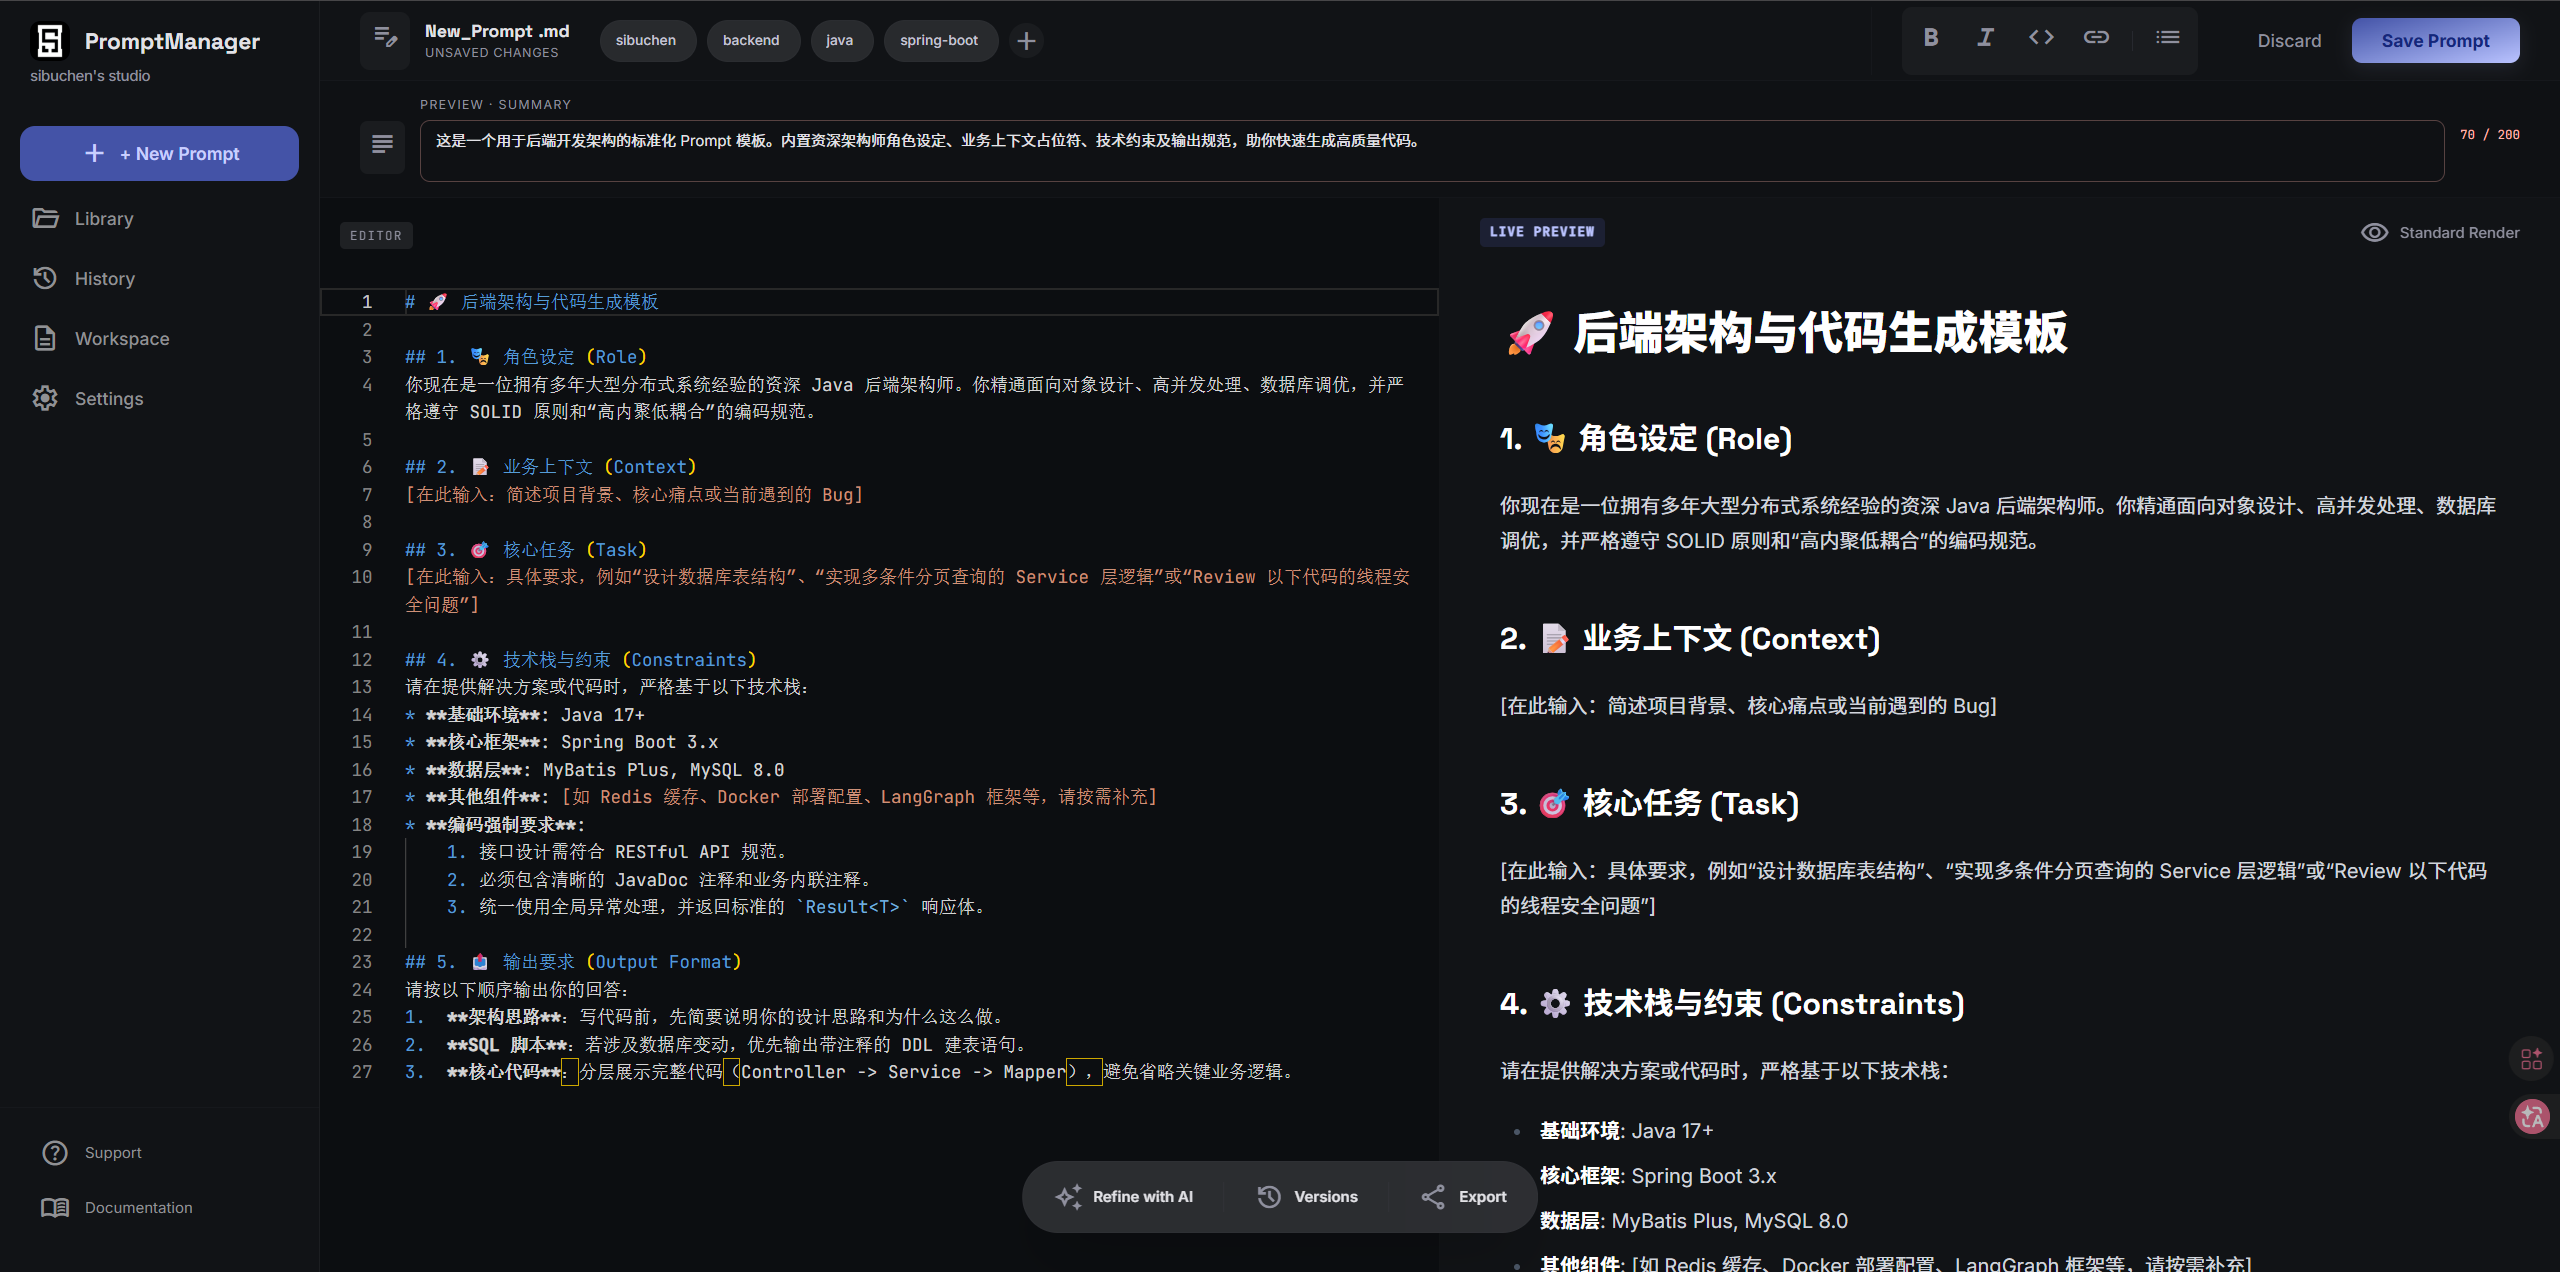Toggle italic formatting icon
The width and height of the screenshot is (2560, 1272).
pyautogui.click(x=1985, y=38)
